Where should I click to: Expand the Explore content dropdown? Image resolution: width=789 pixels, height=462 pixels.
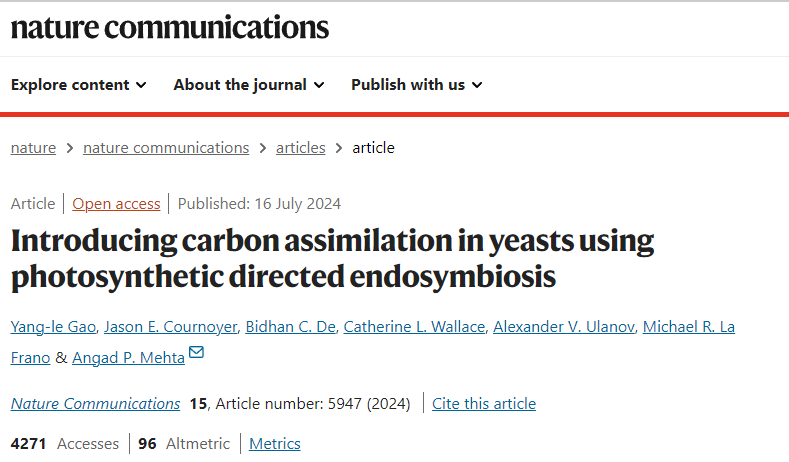point(79,85)
